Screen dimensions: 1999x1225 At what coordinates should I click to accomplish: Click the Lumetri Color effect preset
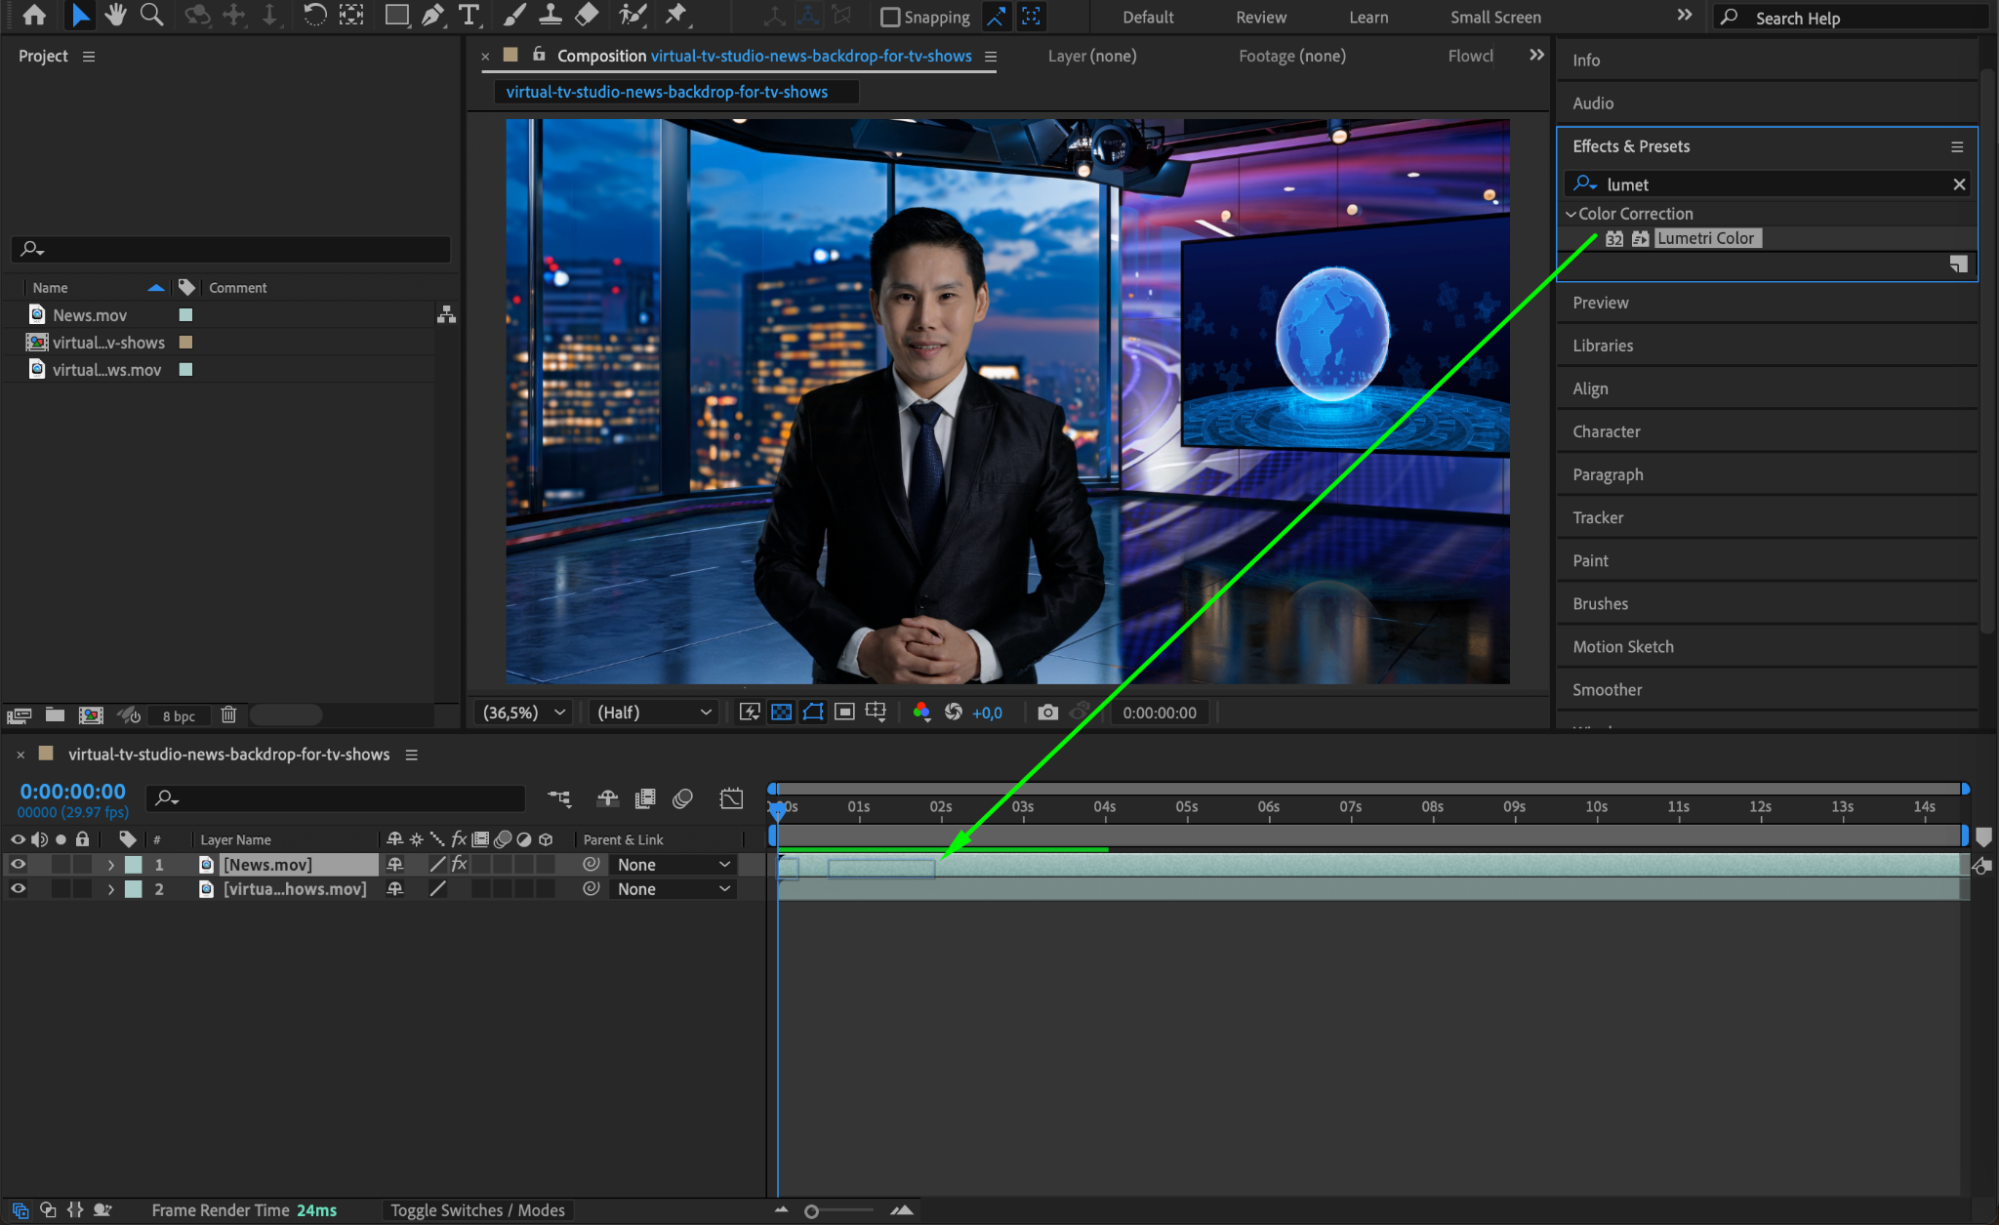coord(1705,238)
